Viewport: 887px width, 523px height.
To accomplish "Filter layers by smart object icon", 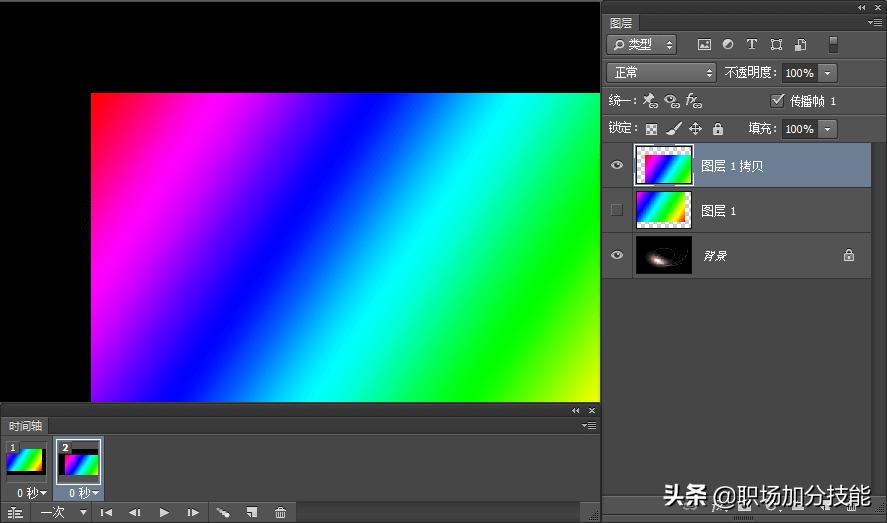I will click(x=800, y=45).
